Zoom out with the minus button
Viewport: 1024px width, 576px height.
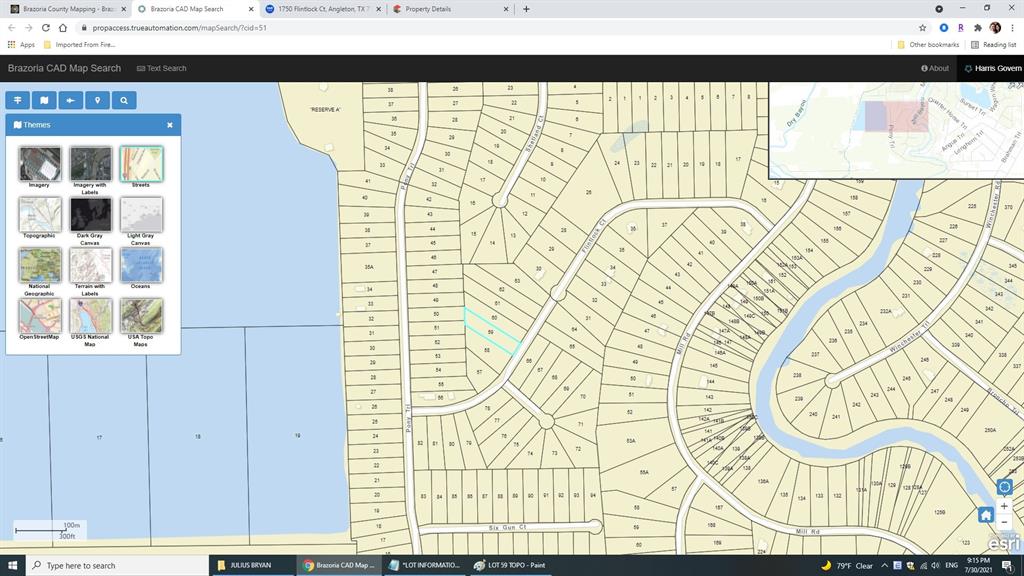tap(1005, 522)
